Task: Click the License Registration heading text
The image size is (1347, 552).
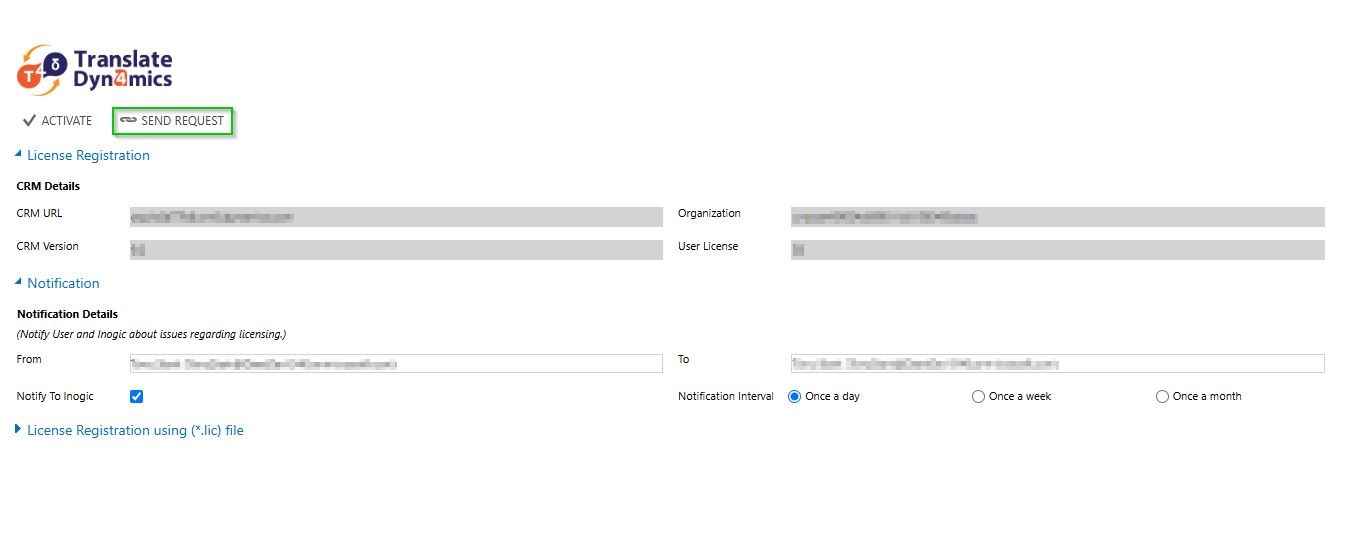Action: tap(88, 155)
